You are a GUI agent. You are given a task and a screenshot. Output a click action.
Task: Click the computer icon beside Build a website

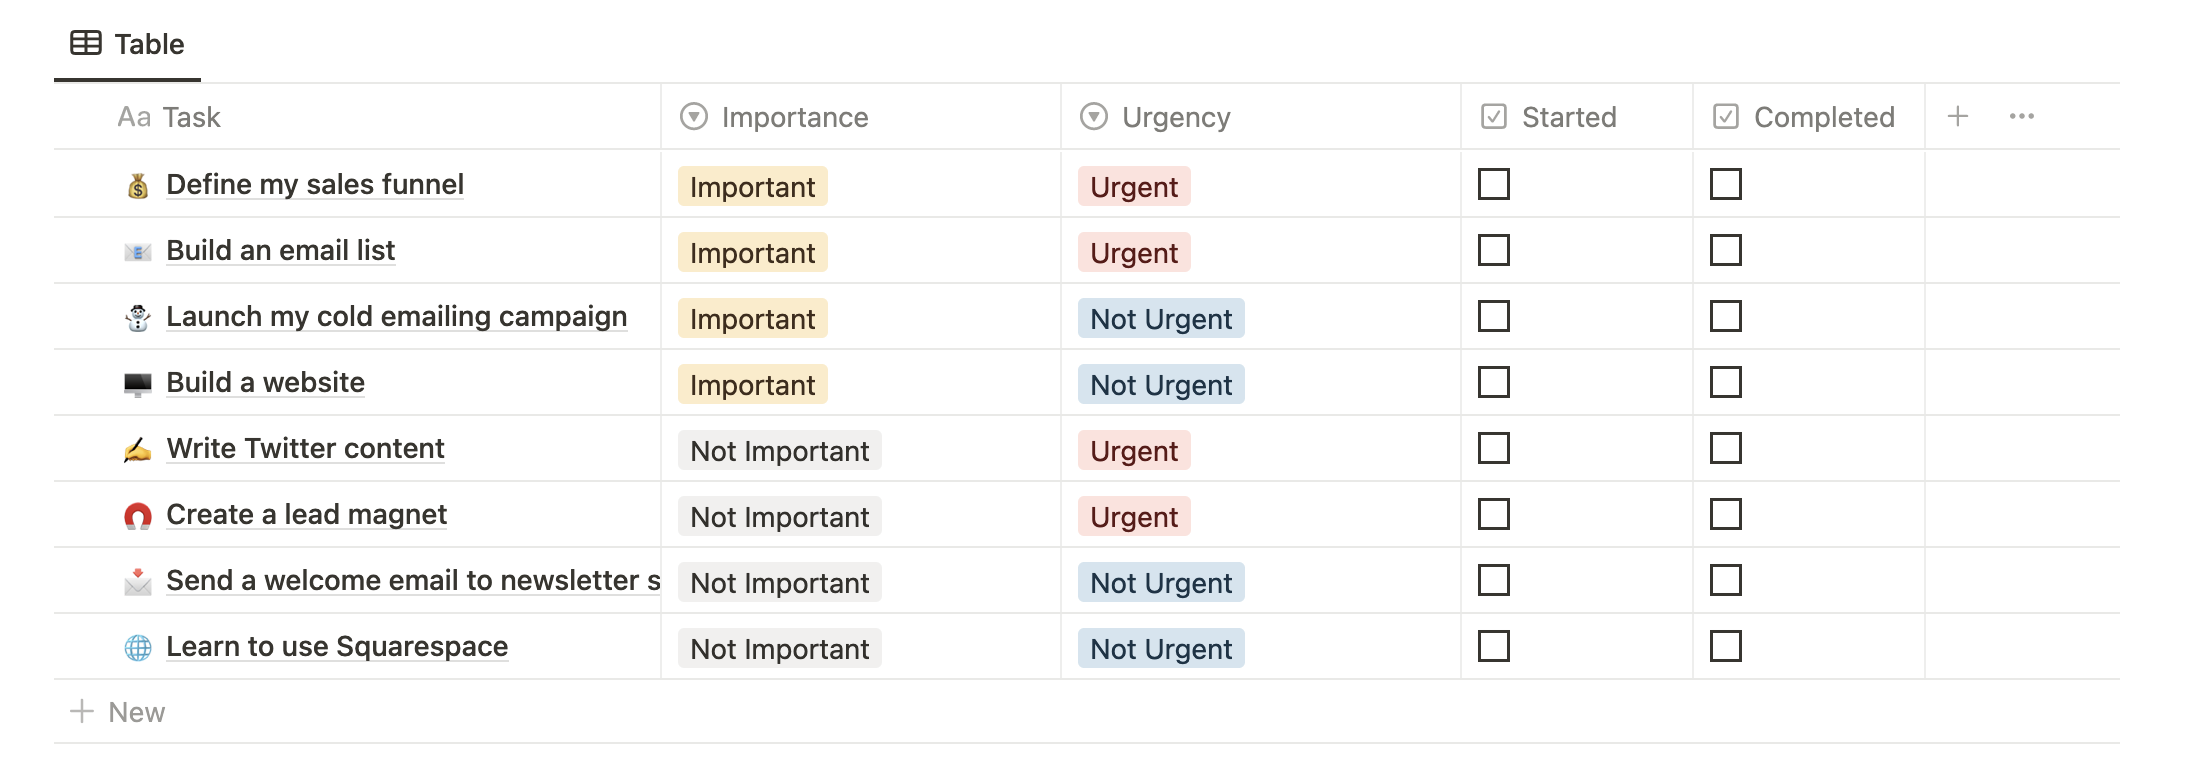tap(138, 384)
